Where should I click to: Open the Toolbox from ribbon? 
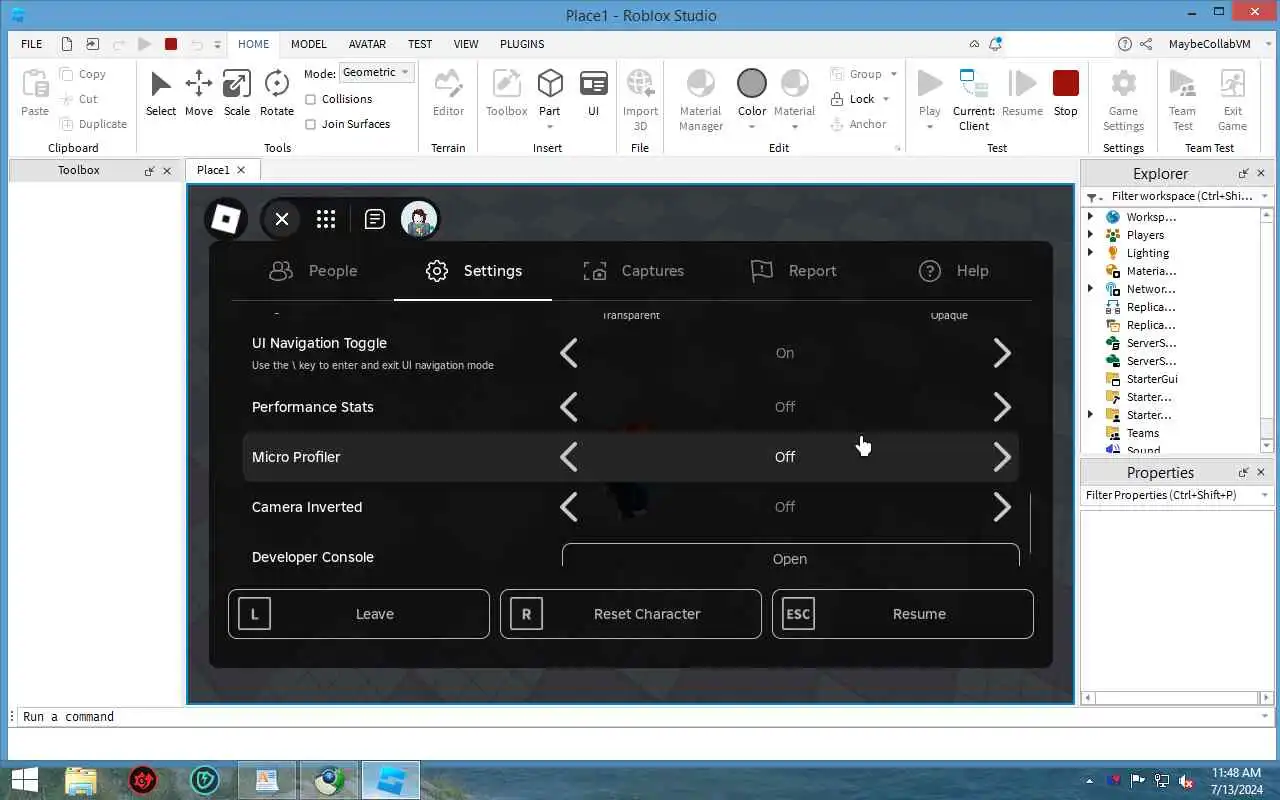pyautogui.click(x=506, y=94)
